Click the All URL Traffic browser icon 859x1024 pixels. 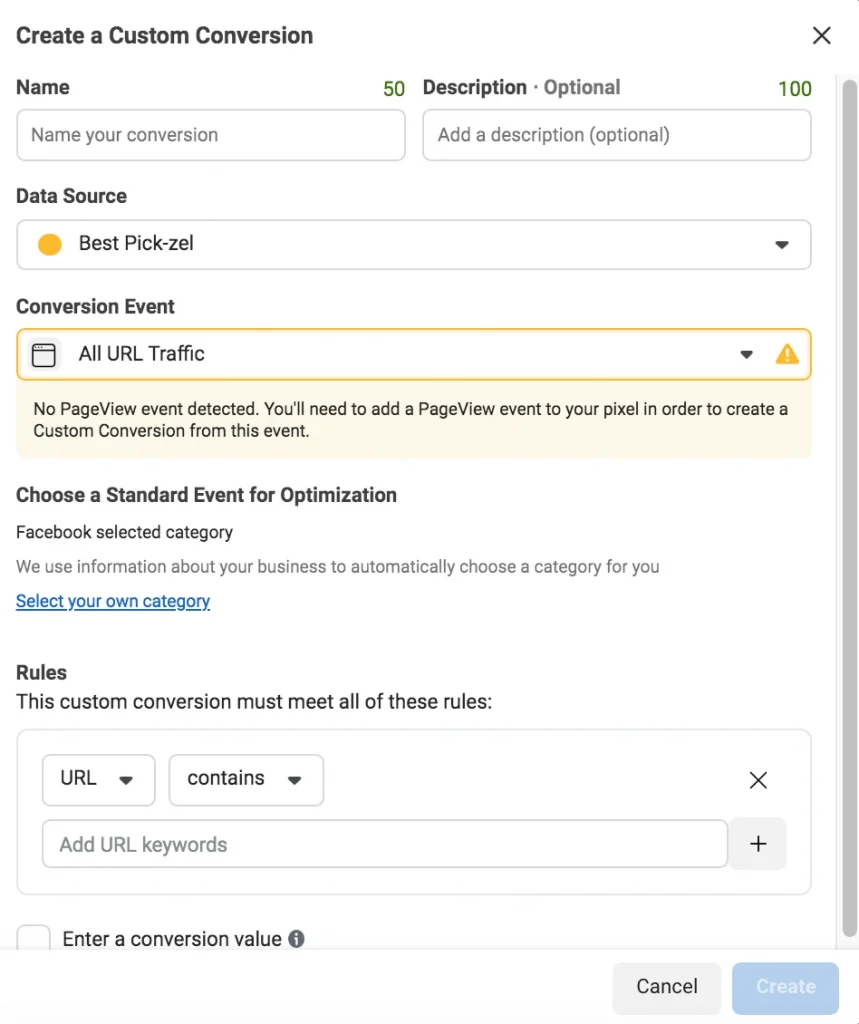(x=44, y=354)
